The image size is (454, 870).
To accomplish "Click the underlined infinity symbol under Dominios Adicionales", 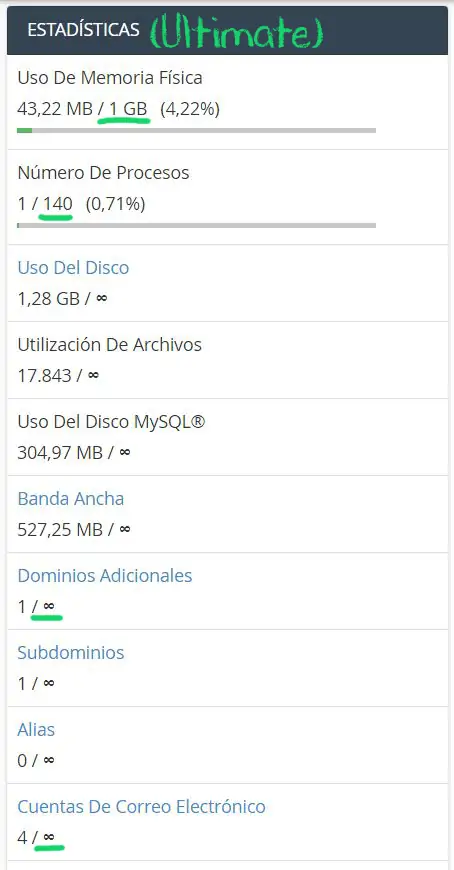I will [49, 606].
